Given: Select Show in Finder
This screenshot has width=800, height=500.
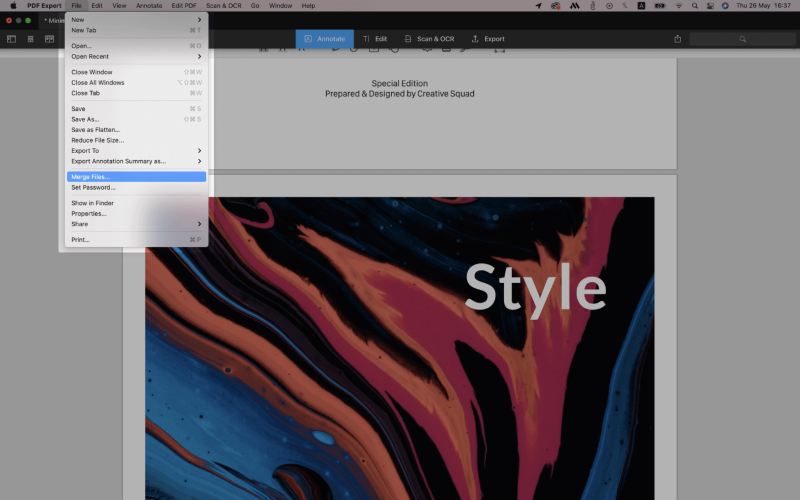Looking at the screenshot, I should pos(136,203).
